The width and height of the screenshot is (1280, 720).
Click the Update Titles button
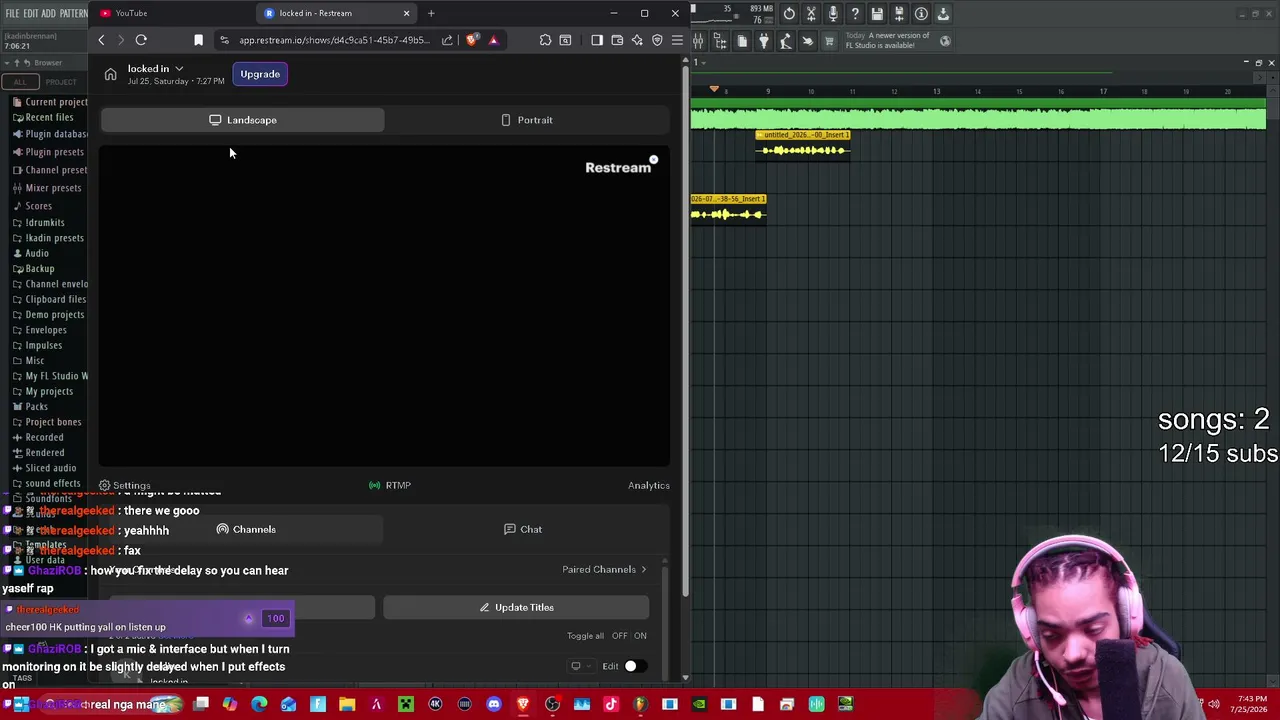tap(516, 607)
